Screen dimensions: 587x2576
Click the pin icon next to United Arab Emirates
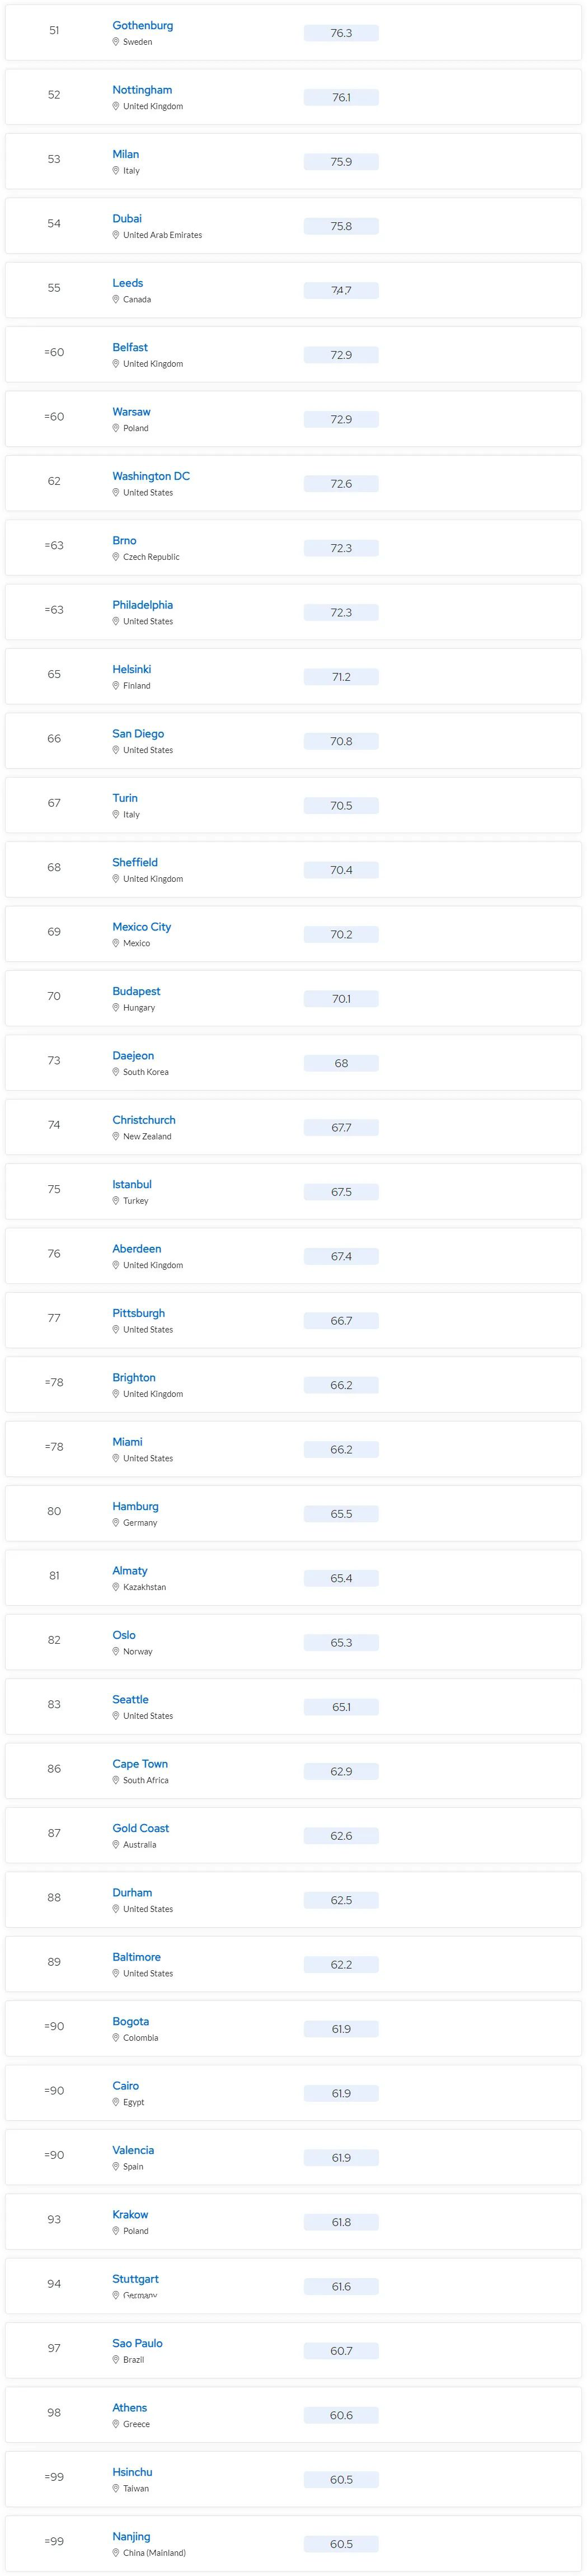pyautogui.click(x=116, y=235)
